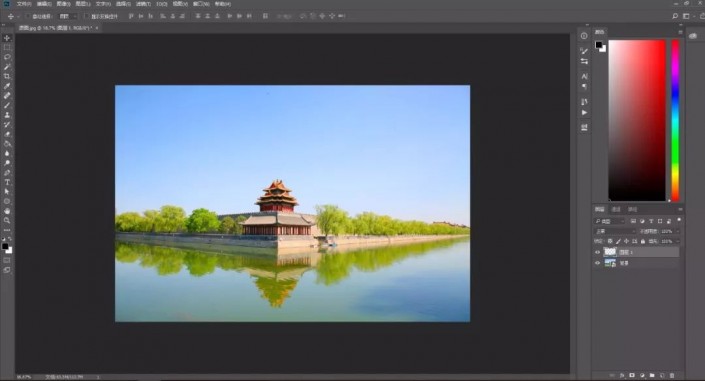The image size is (705, 381).
Task: Add a layer mask from Layers panel bottom
Action: pos(632,375)
